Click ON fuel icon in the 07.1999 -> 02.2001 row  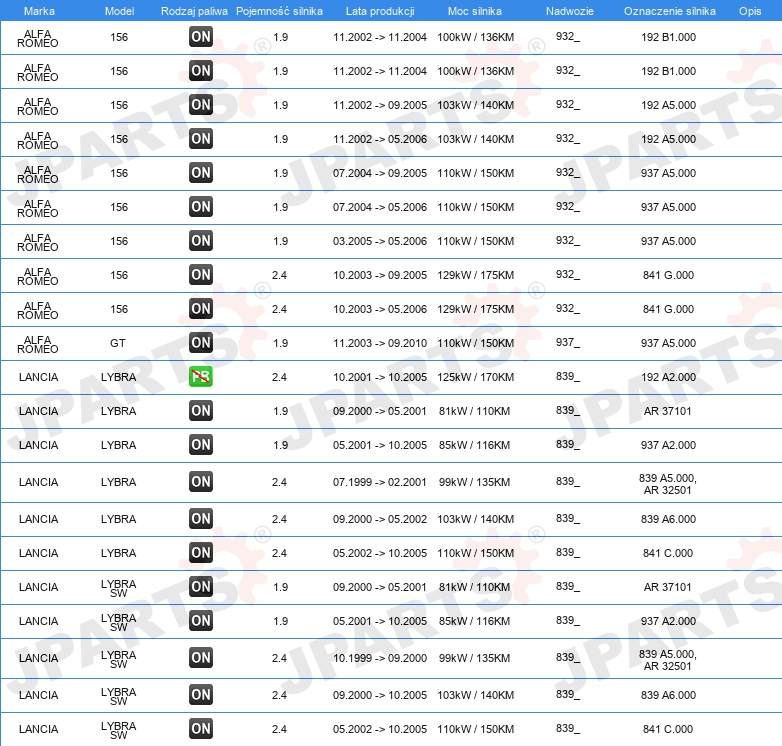201,482
